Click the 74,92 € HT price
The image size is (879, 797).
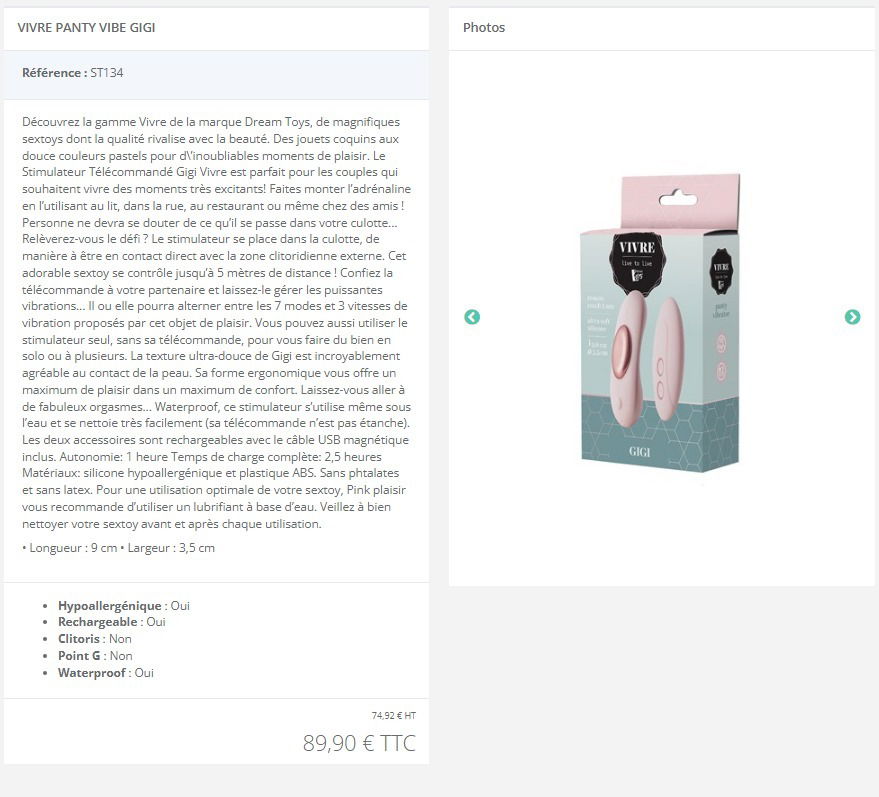(x=394, y=716)
